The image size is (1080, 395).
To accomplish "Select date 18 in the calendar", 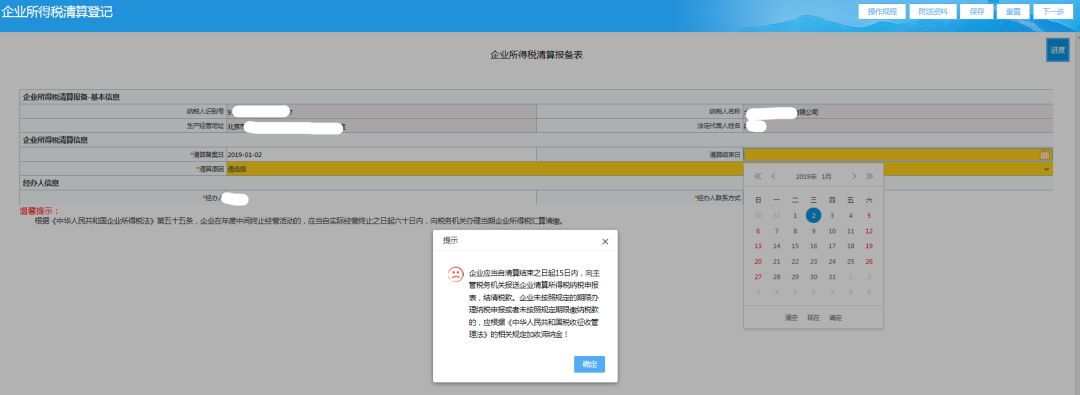I will point(851,246).
